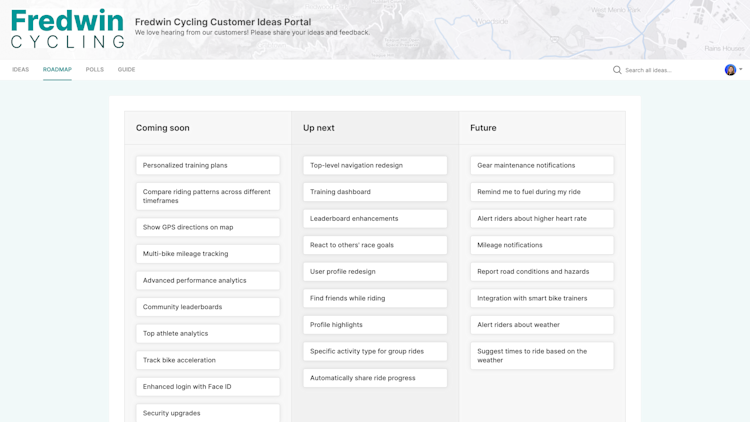The height and width of the screenshot is (422, 750).
Task: View React to others' race goals card
Action: [x=375, y=245]
